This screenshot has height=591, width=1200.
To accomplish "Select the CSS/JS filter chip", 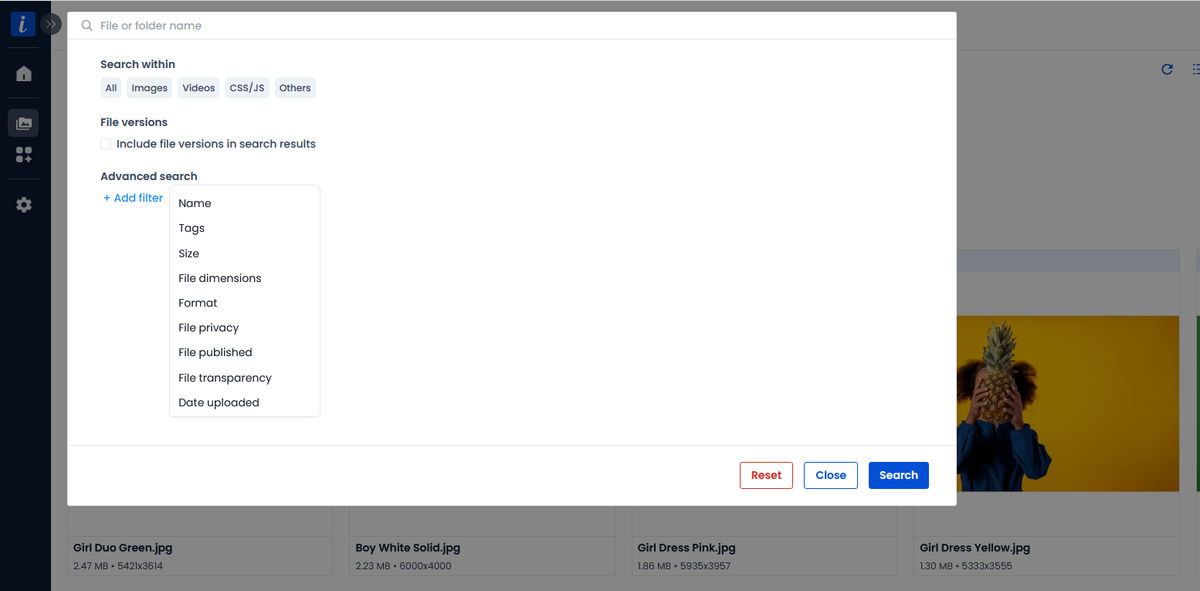I will tap(246, 87).
